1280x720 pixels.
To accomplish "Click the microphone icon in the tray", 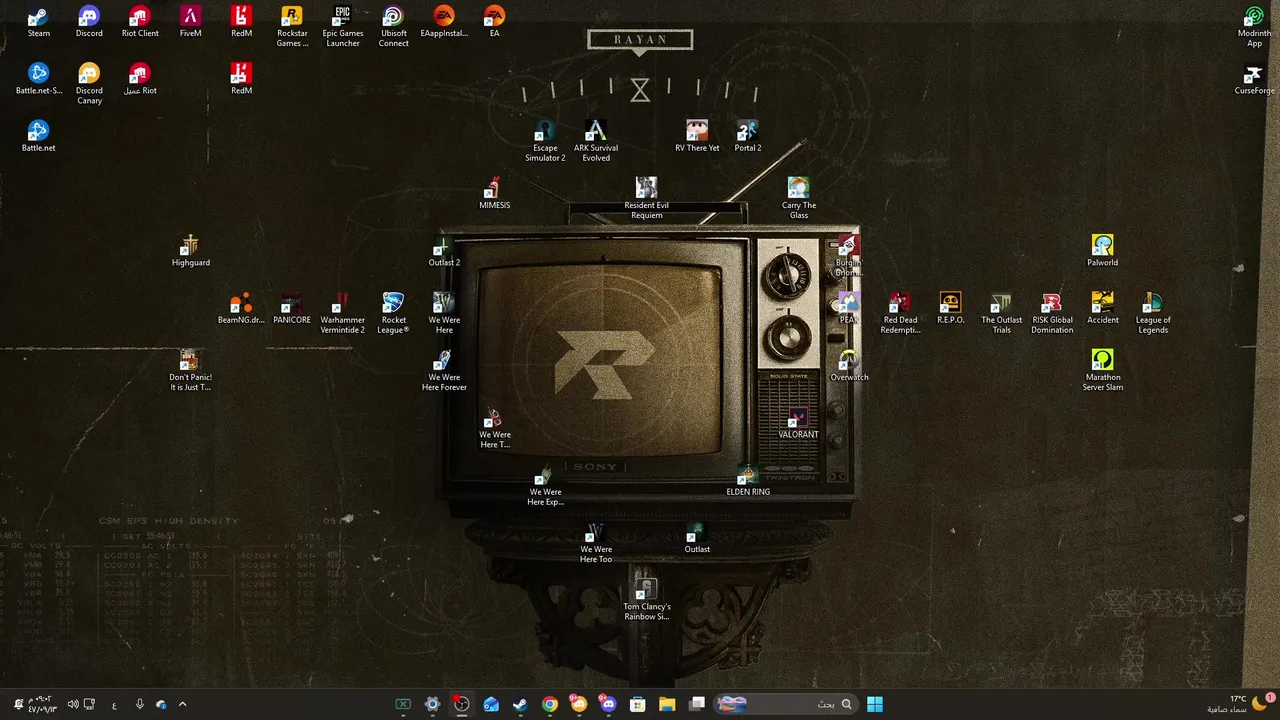I will pos(139,704).
